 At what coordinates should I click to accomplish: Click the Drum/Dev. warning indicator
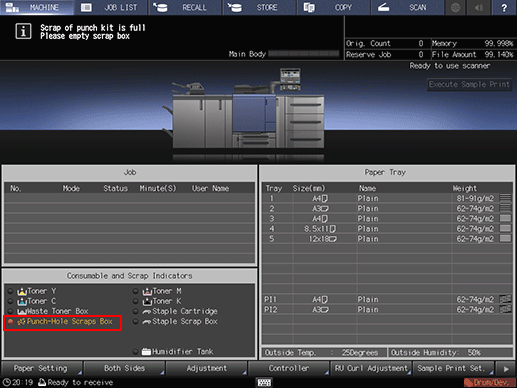point(489,382)
